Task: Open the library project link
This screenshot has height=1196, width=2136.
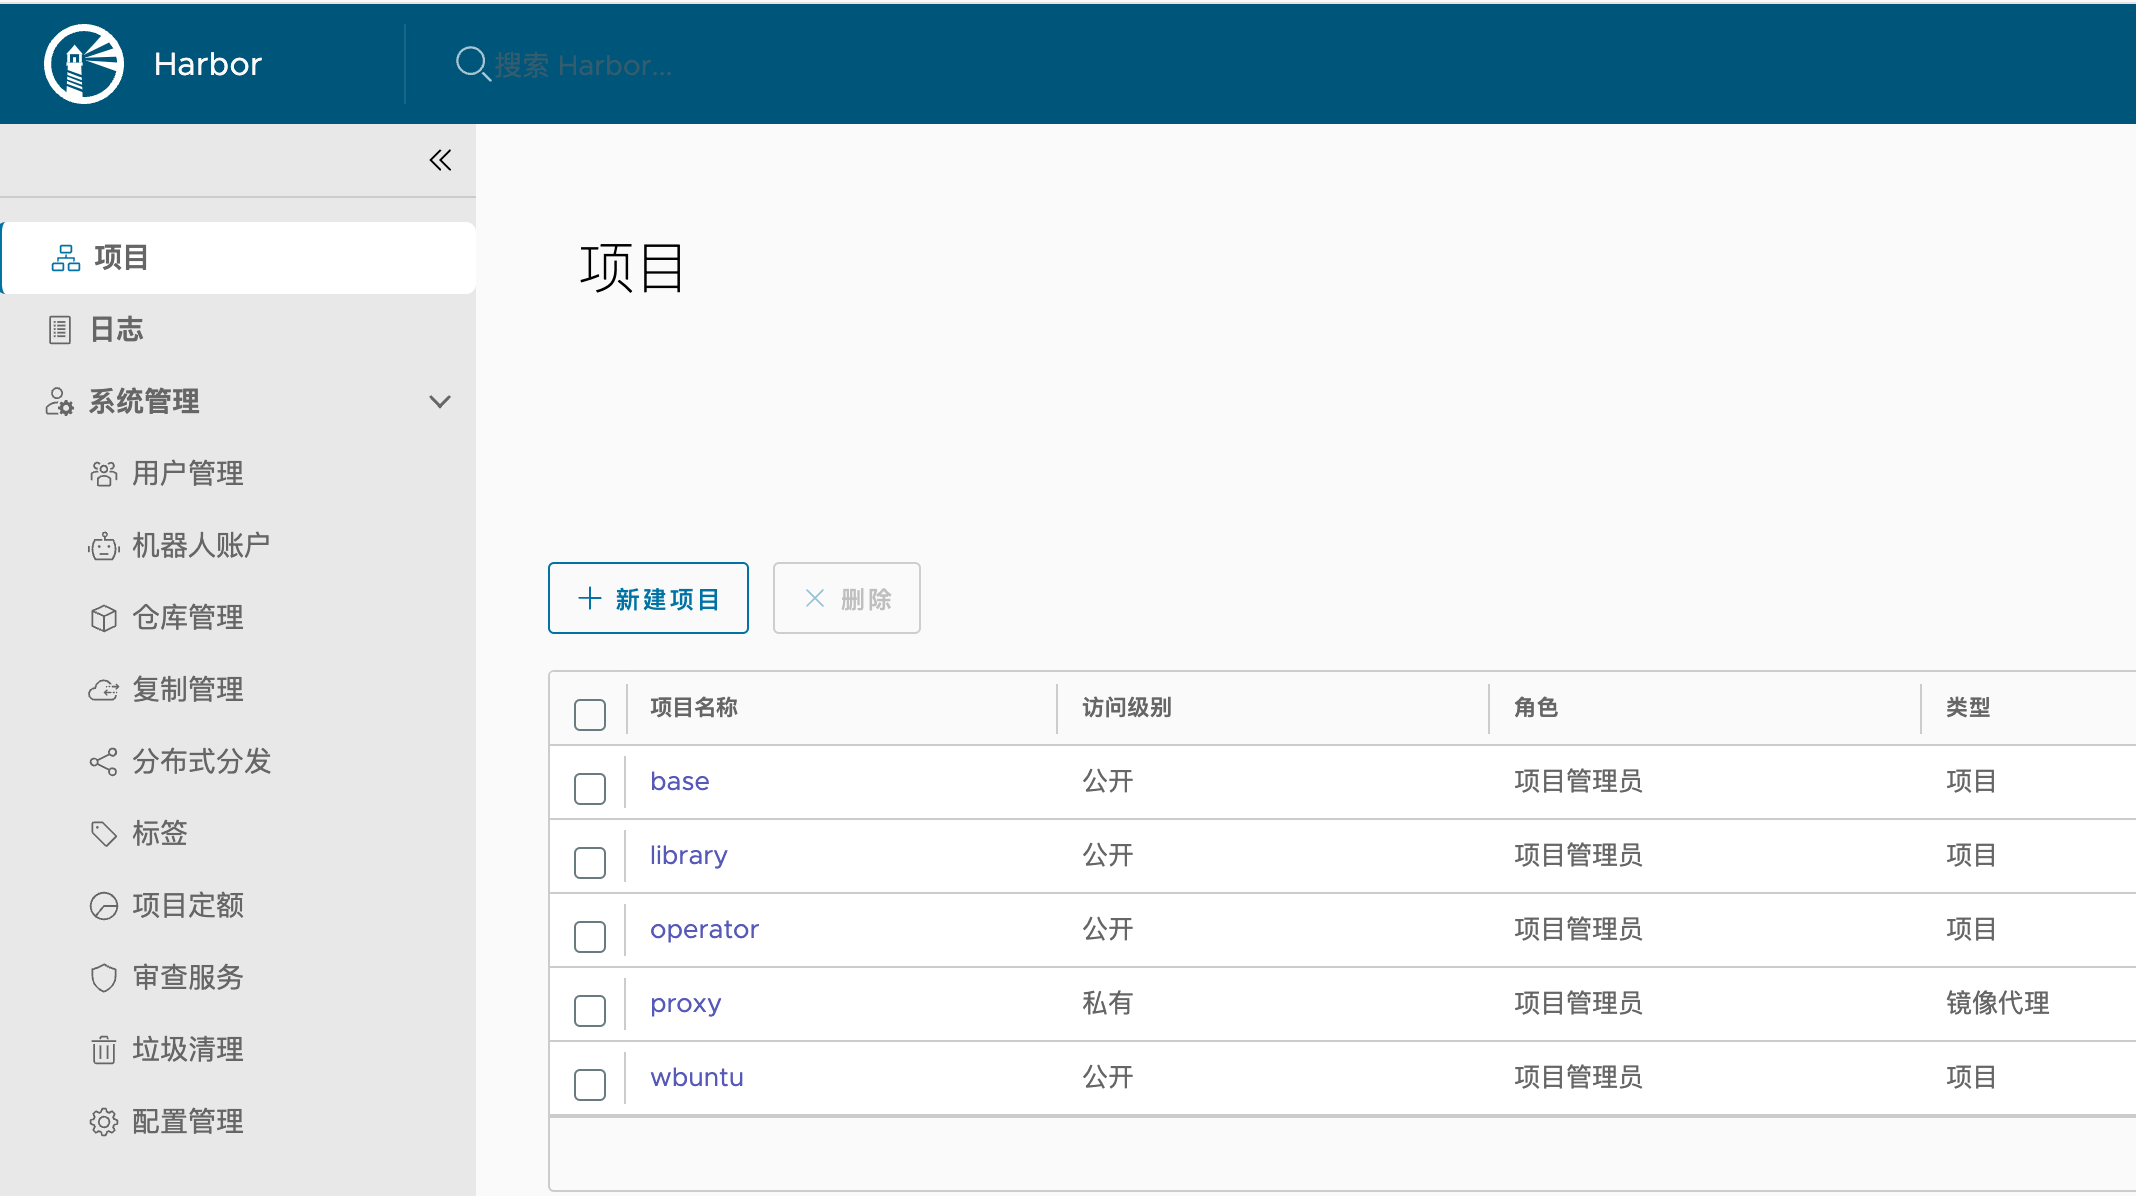Action: coord(688,855)
